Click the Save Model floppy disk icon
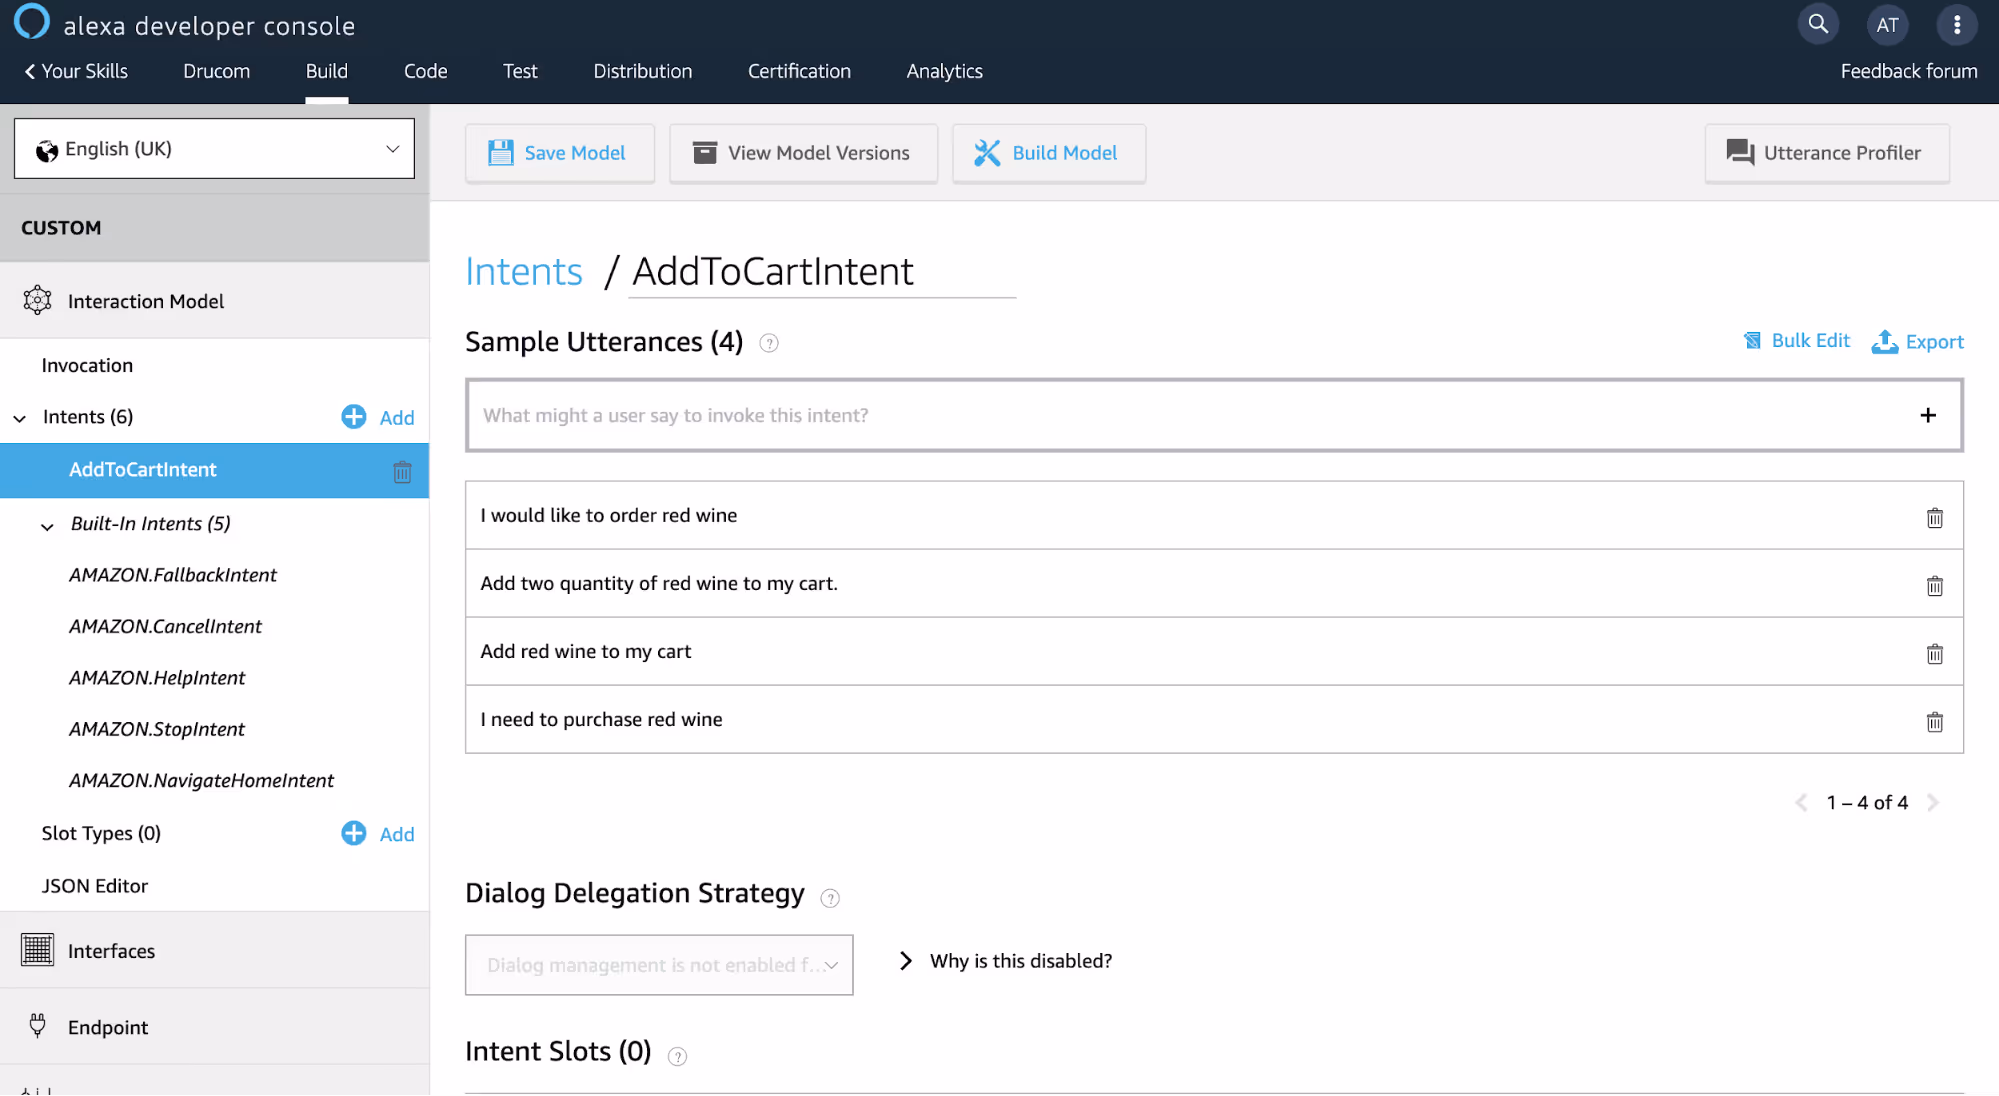 pyautogui.click(x=500, y=153)
